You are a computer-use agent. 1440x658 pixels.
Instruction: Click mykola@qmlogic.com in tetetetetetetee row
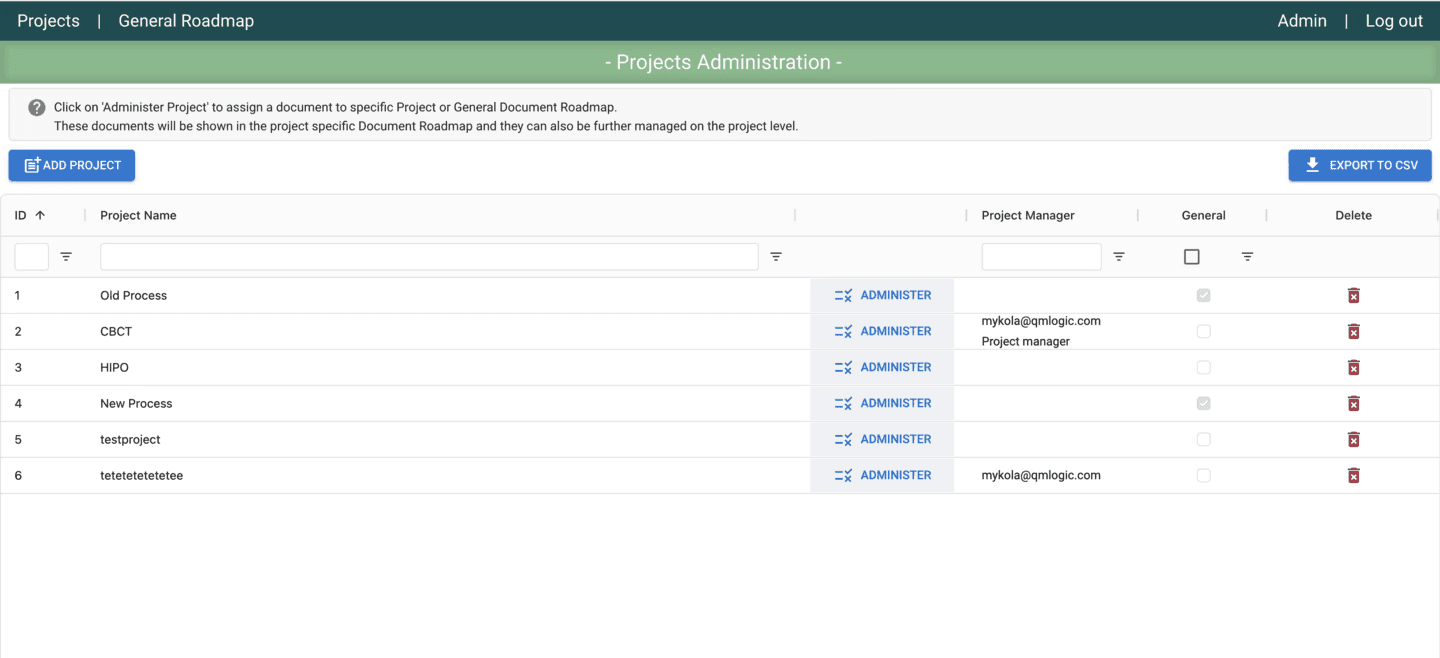(1041, 475)
